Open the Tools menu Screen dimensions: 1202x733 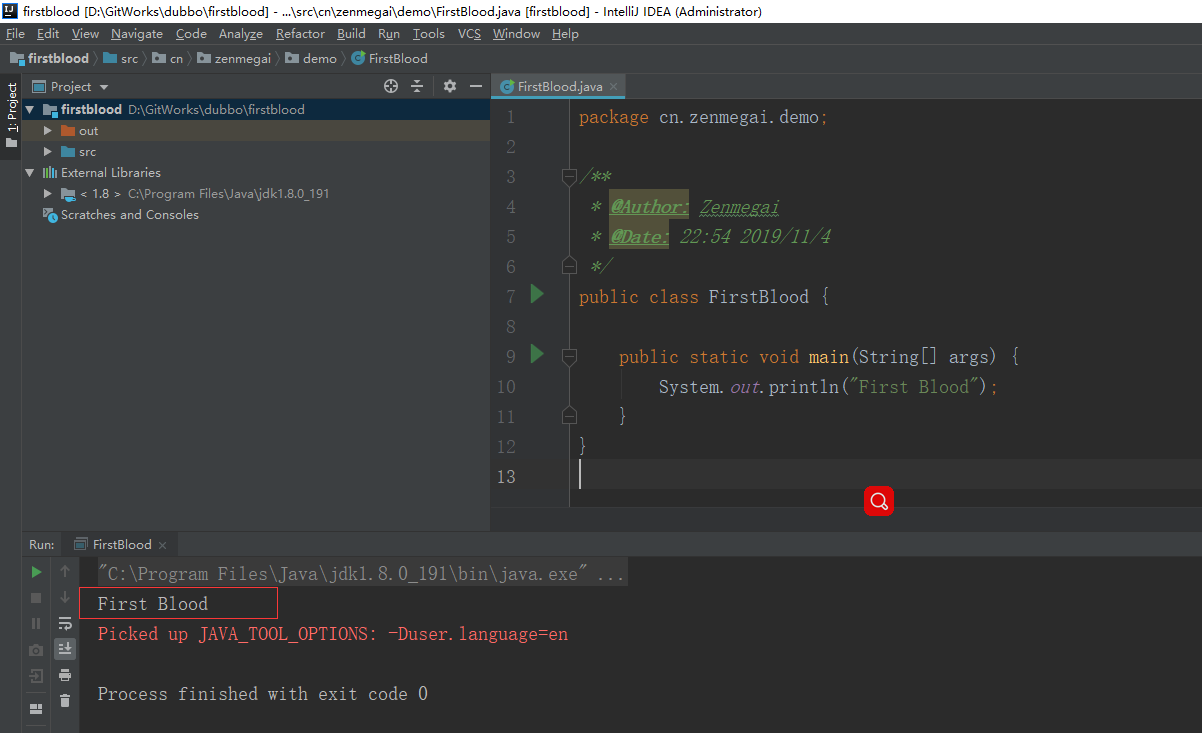tap(429, 33)
